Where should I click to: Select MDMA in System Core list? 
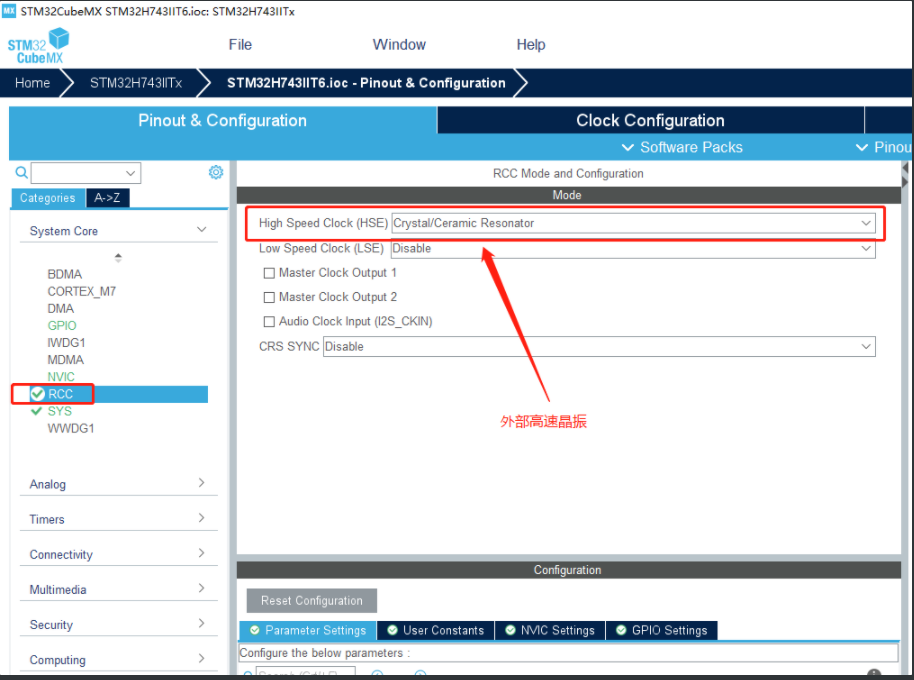(x=66, y=360)
